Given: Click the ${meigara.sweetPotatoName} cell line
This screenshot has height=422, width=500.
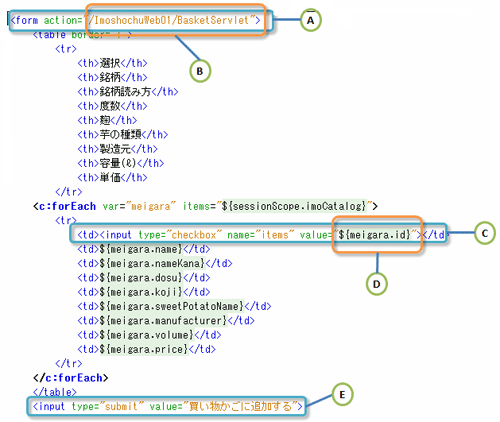Looking at the screenshot, I should pyautogui.click(x=174, y=306).
